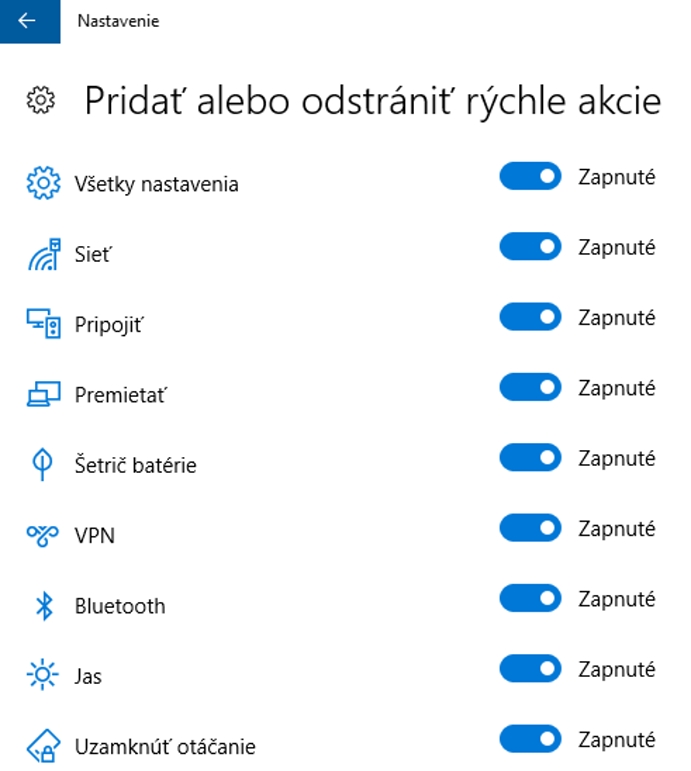Click the Pripojiť connect devices icon
The image size is (691, 771).
click(43, 324)
